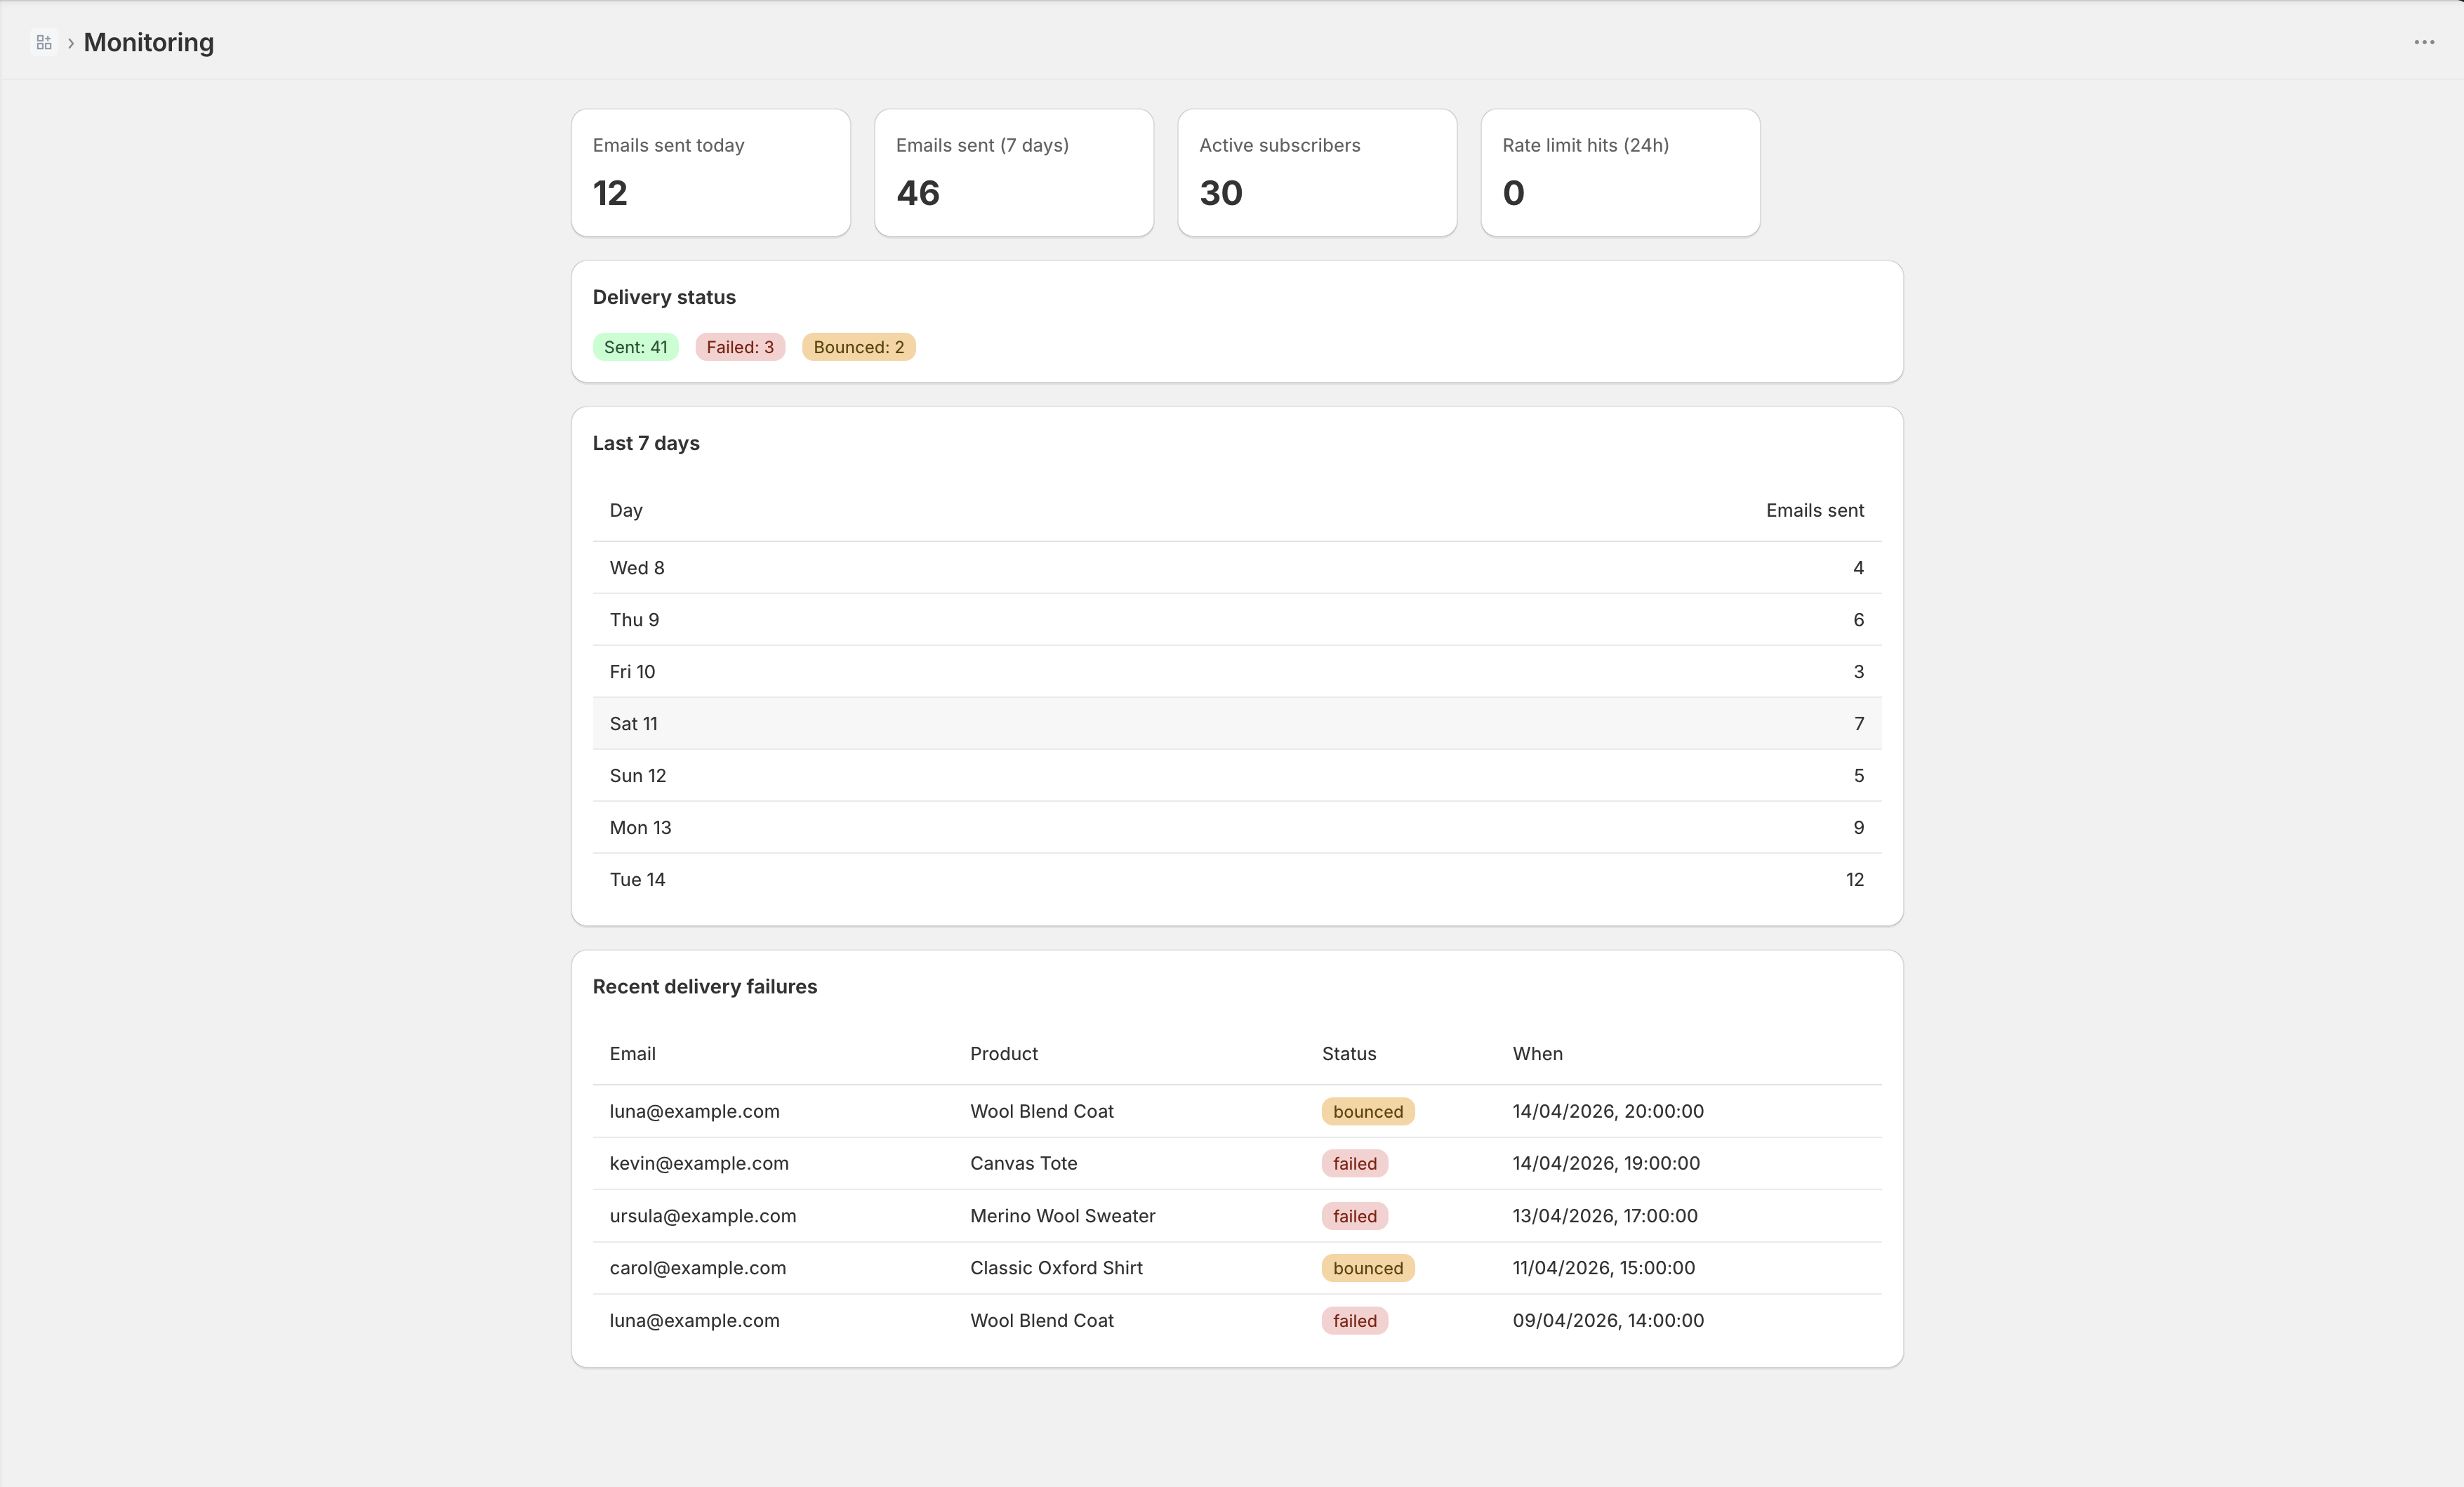Click Canvas Tote product cell
The height and width of the screenshot is (1487, 2464).
1024,1163
